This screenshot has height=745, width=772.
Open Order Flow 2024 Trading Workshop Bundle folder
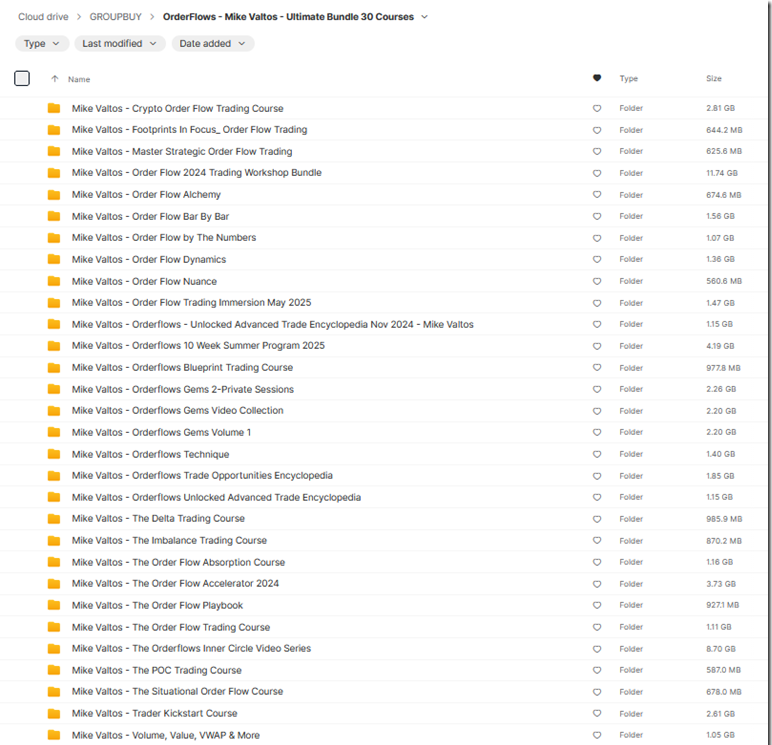(x=196, y=173)
